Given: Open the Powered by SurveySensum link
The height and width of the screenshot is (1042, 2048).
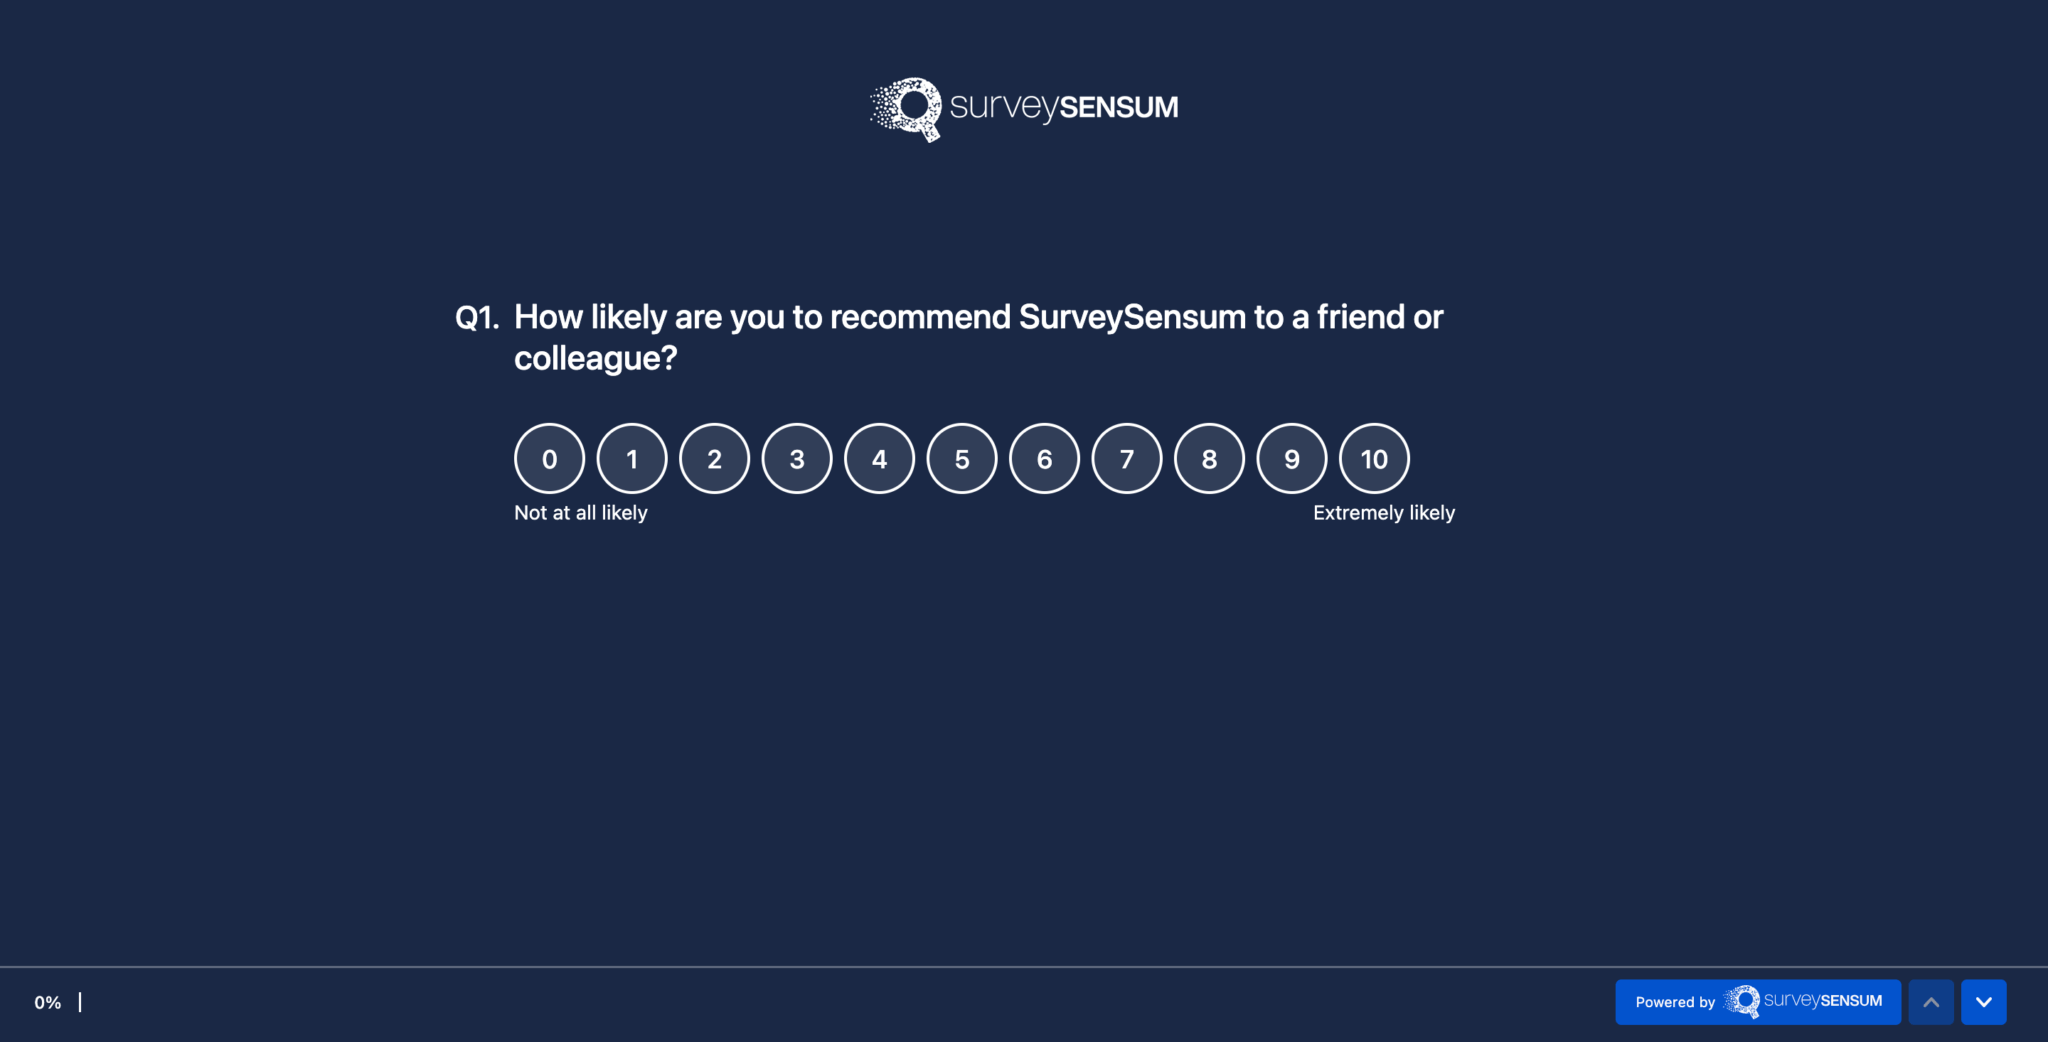Looking at the screenshot, I should tap(1758, 1002).
